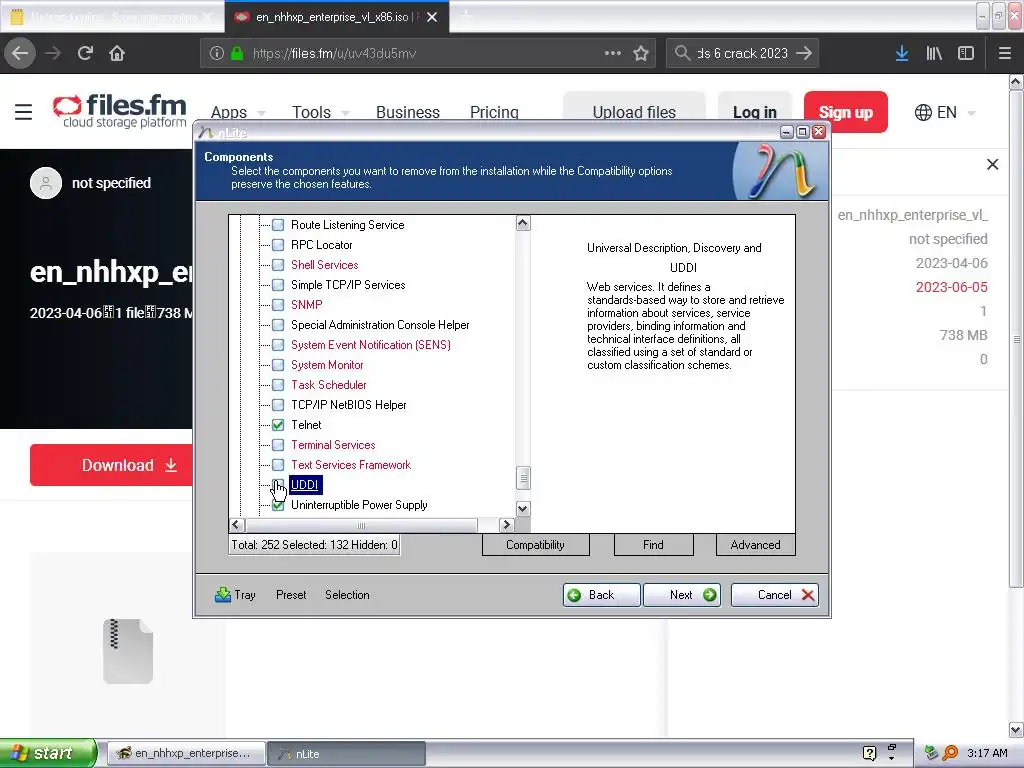Select Text Services Framework row

pos(351,465)
